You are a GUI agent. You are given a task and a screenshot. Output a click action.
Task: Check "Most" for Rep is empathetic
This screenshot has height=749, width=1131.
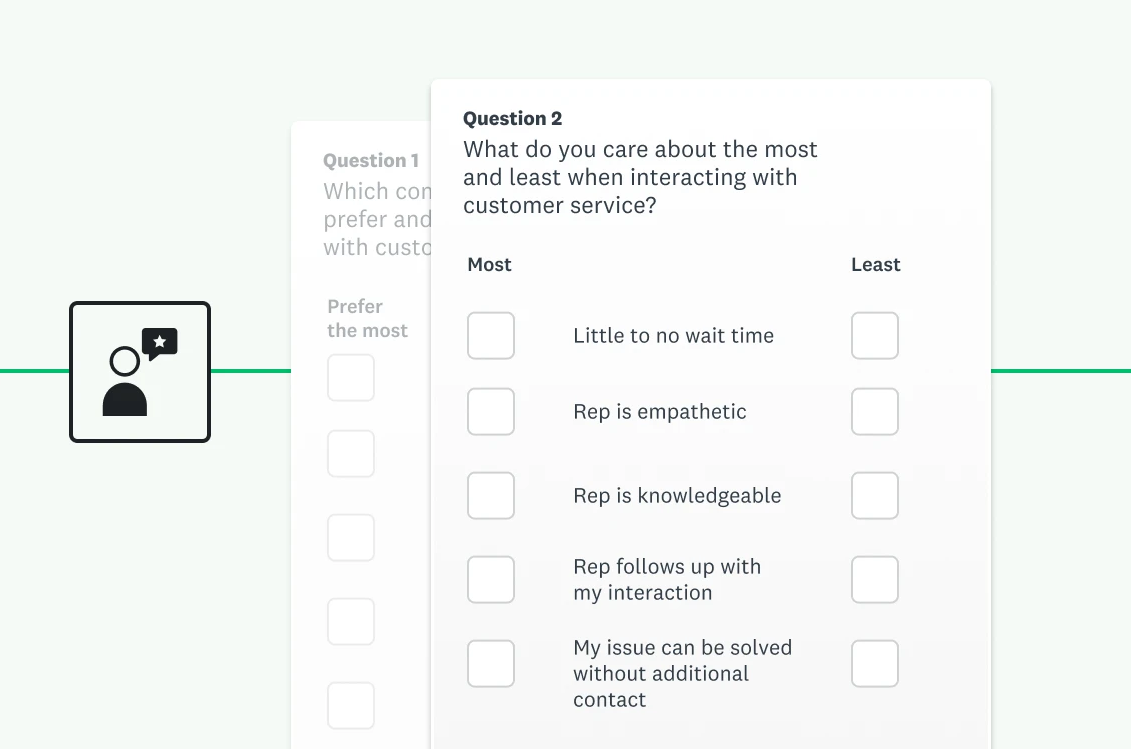click(491, 411)
